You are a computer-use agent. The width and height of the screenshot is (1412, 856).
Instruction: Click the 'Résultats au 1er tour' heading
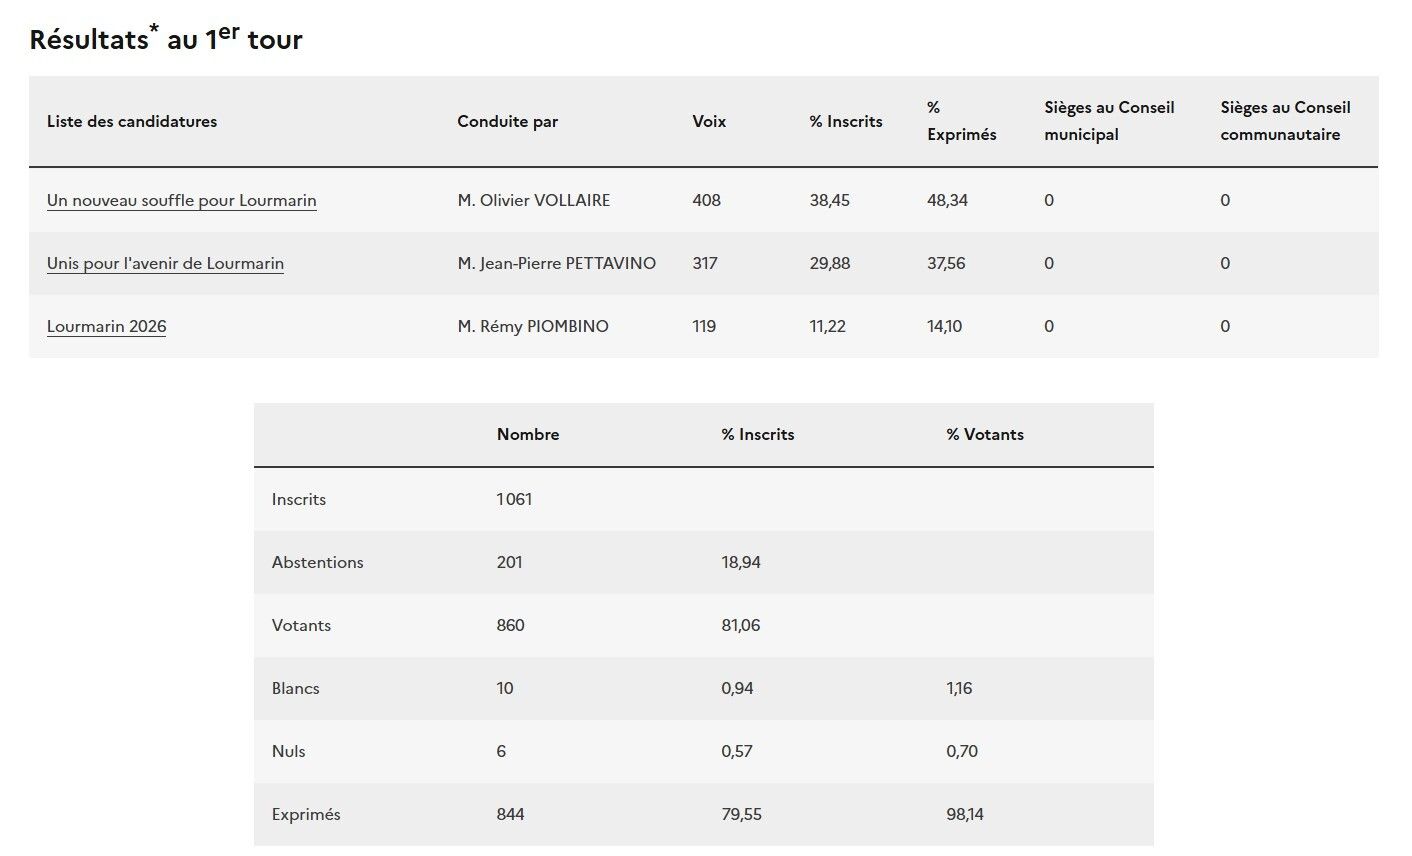[166, 39]
